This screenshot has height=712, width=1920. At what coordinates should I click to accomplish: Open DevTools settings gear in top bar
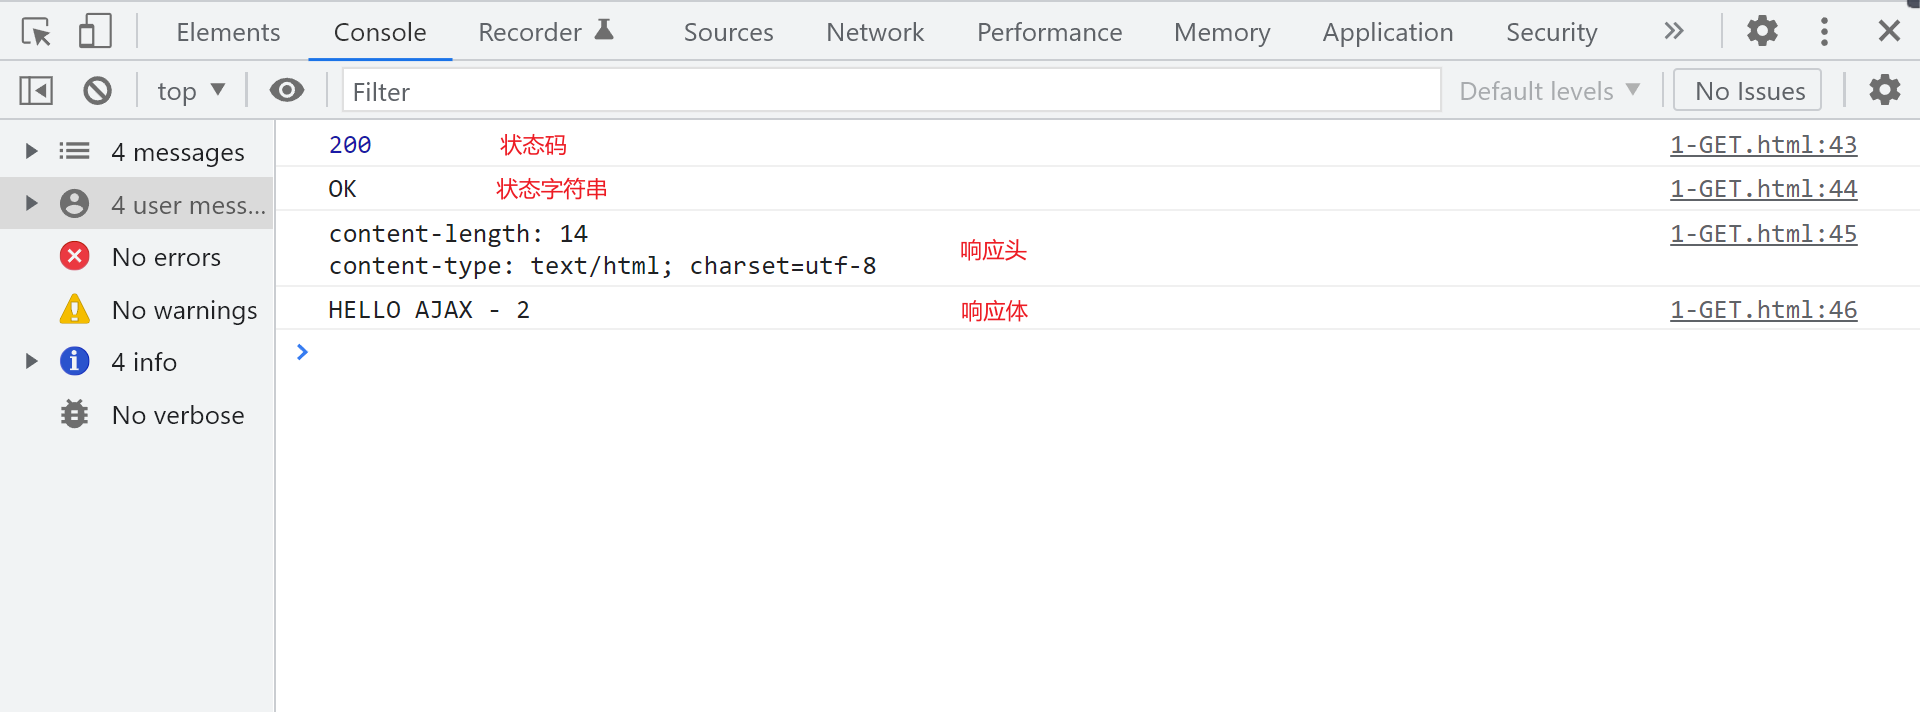point(1762,32)
